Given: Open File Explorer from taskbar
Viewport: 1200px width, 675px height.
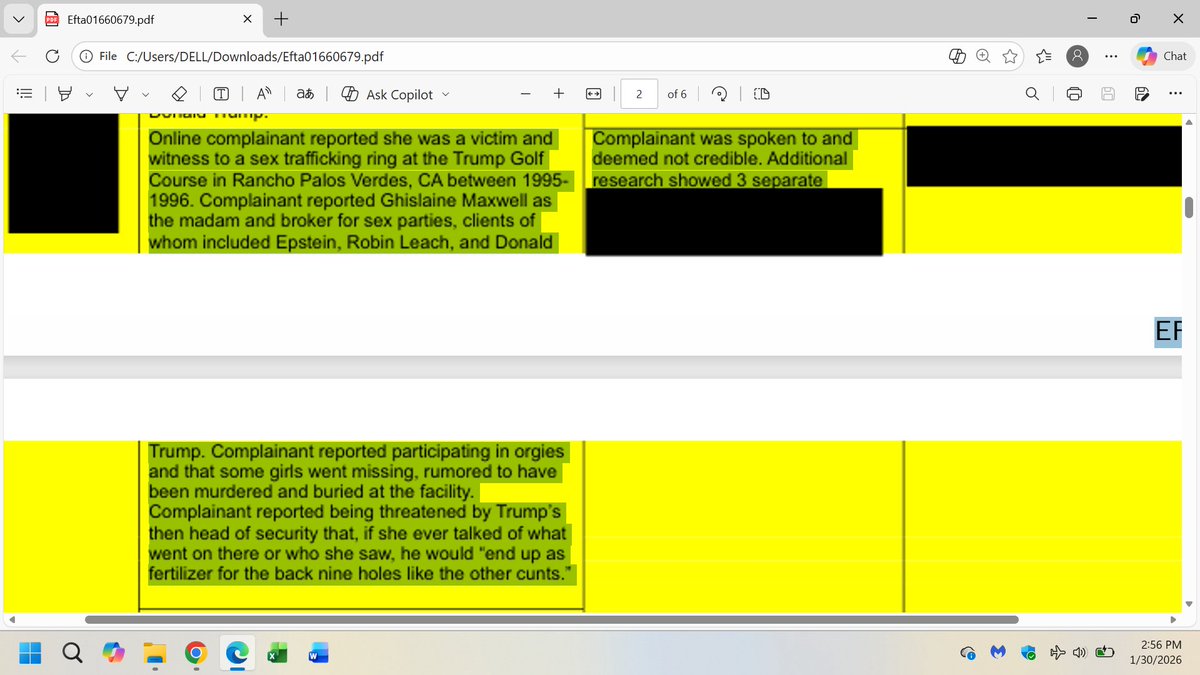Looking at the screenshot, I should pos(153,654).
